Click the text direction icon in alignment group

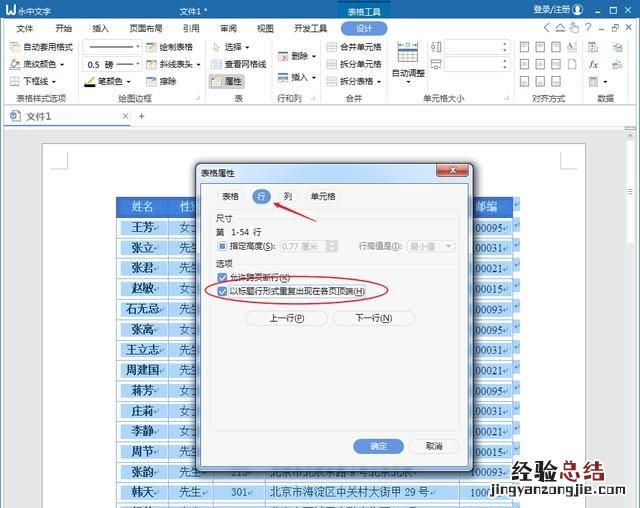point(572,47)
